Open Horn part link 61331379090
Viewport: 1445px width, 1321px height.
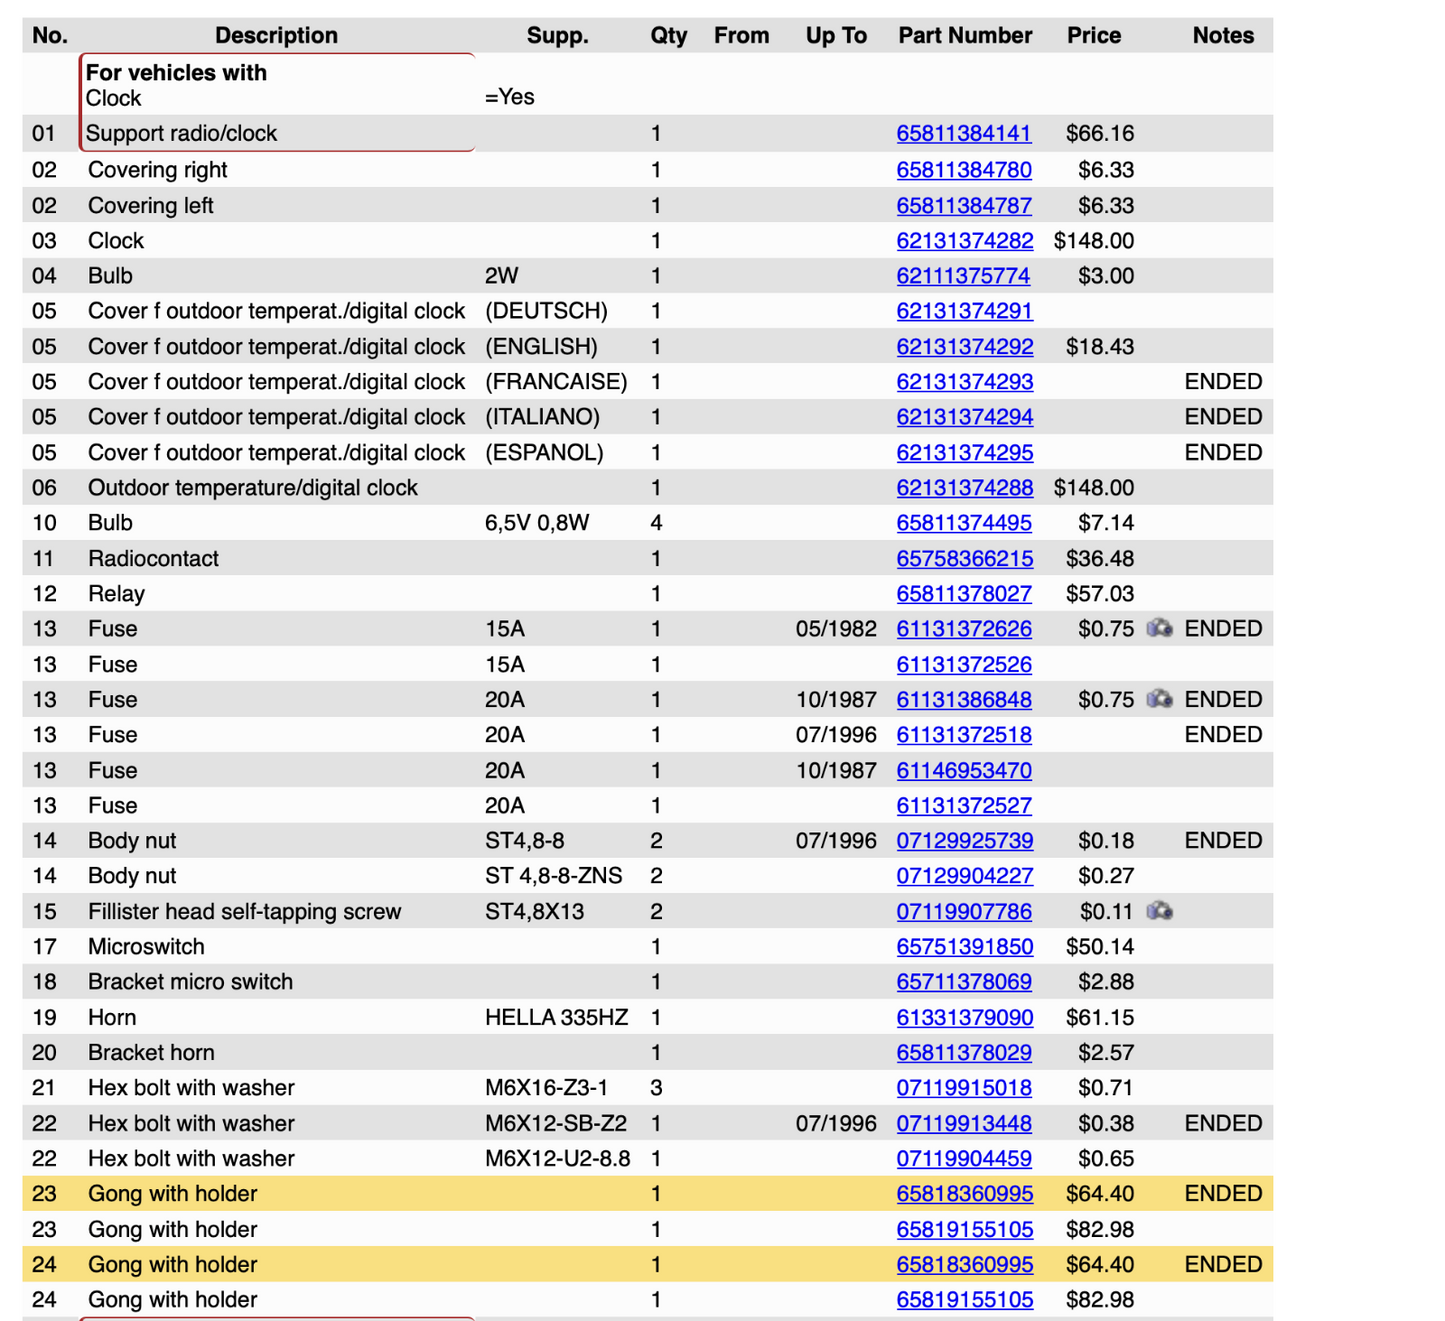pyautogui.click(x=965, y=1018)
